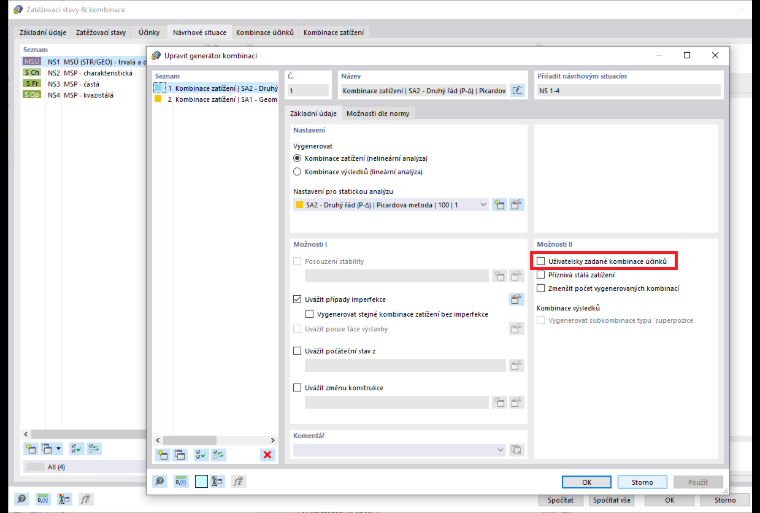Click the copy item icon below generator list
The width and height of the screenshot is (760, 513).
pos(180,455)
